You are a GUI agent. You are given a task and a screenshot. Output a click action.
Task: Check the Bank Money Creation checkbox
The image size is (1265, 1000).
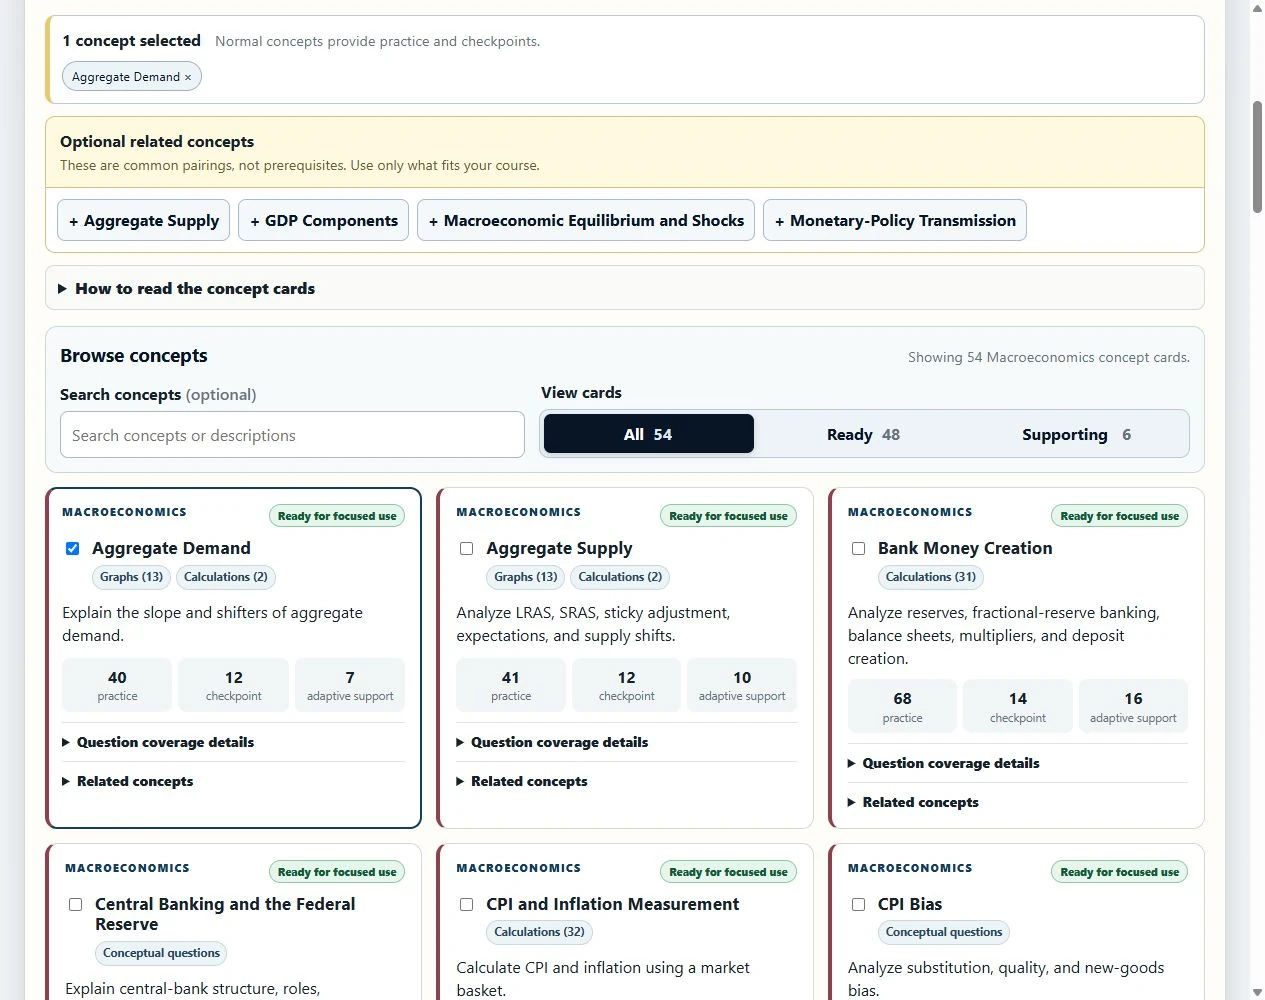(x=858, y=548)
